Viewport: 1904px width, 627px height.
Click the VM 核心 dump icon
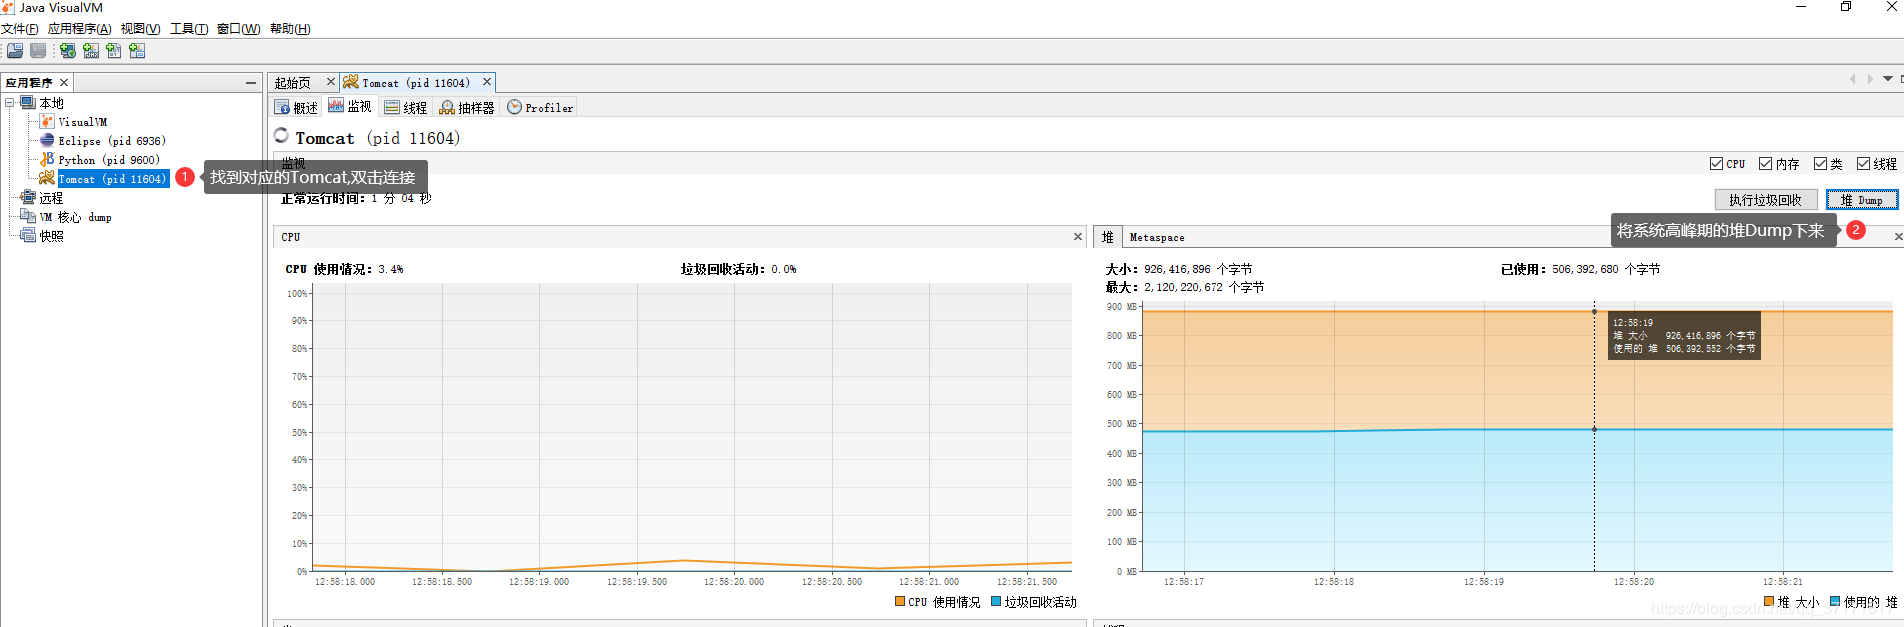(x=28, y=216)
